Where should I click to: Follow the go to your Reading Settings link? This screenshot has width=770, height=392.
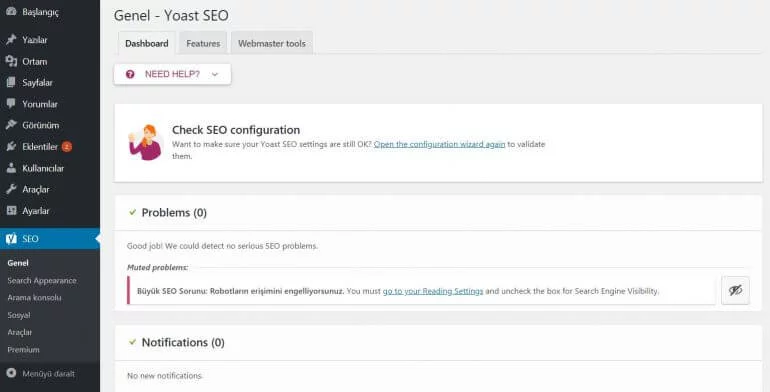433,291
